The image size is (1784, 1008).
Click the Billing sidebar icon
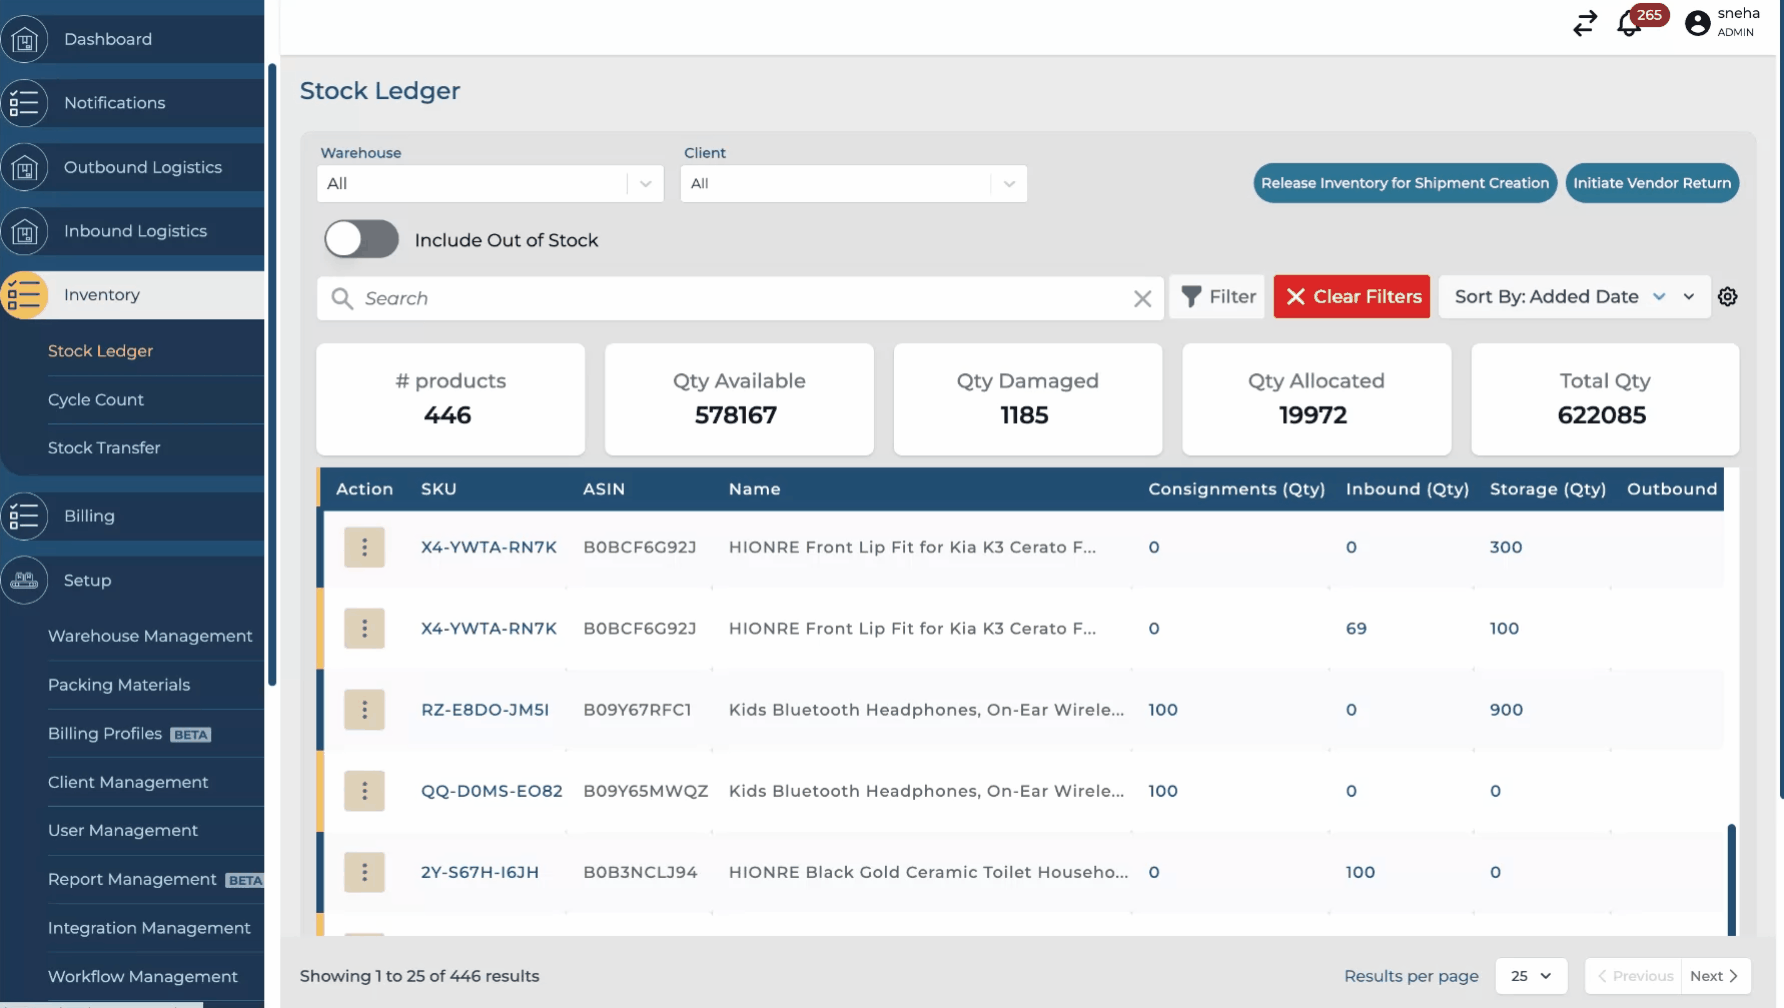click(x=25, y=516)
